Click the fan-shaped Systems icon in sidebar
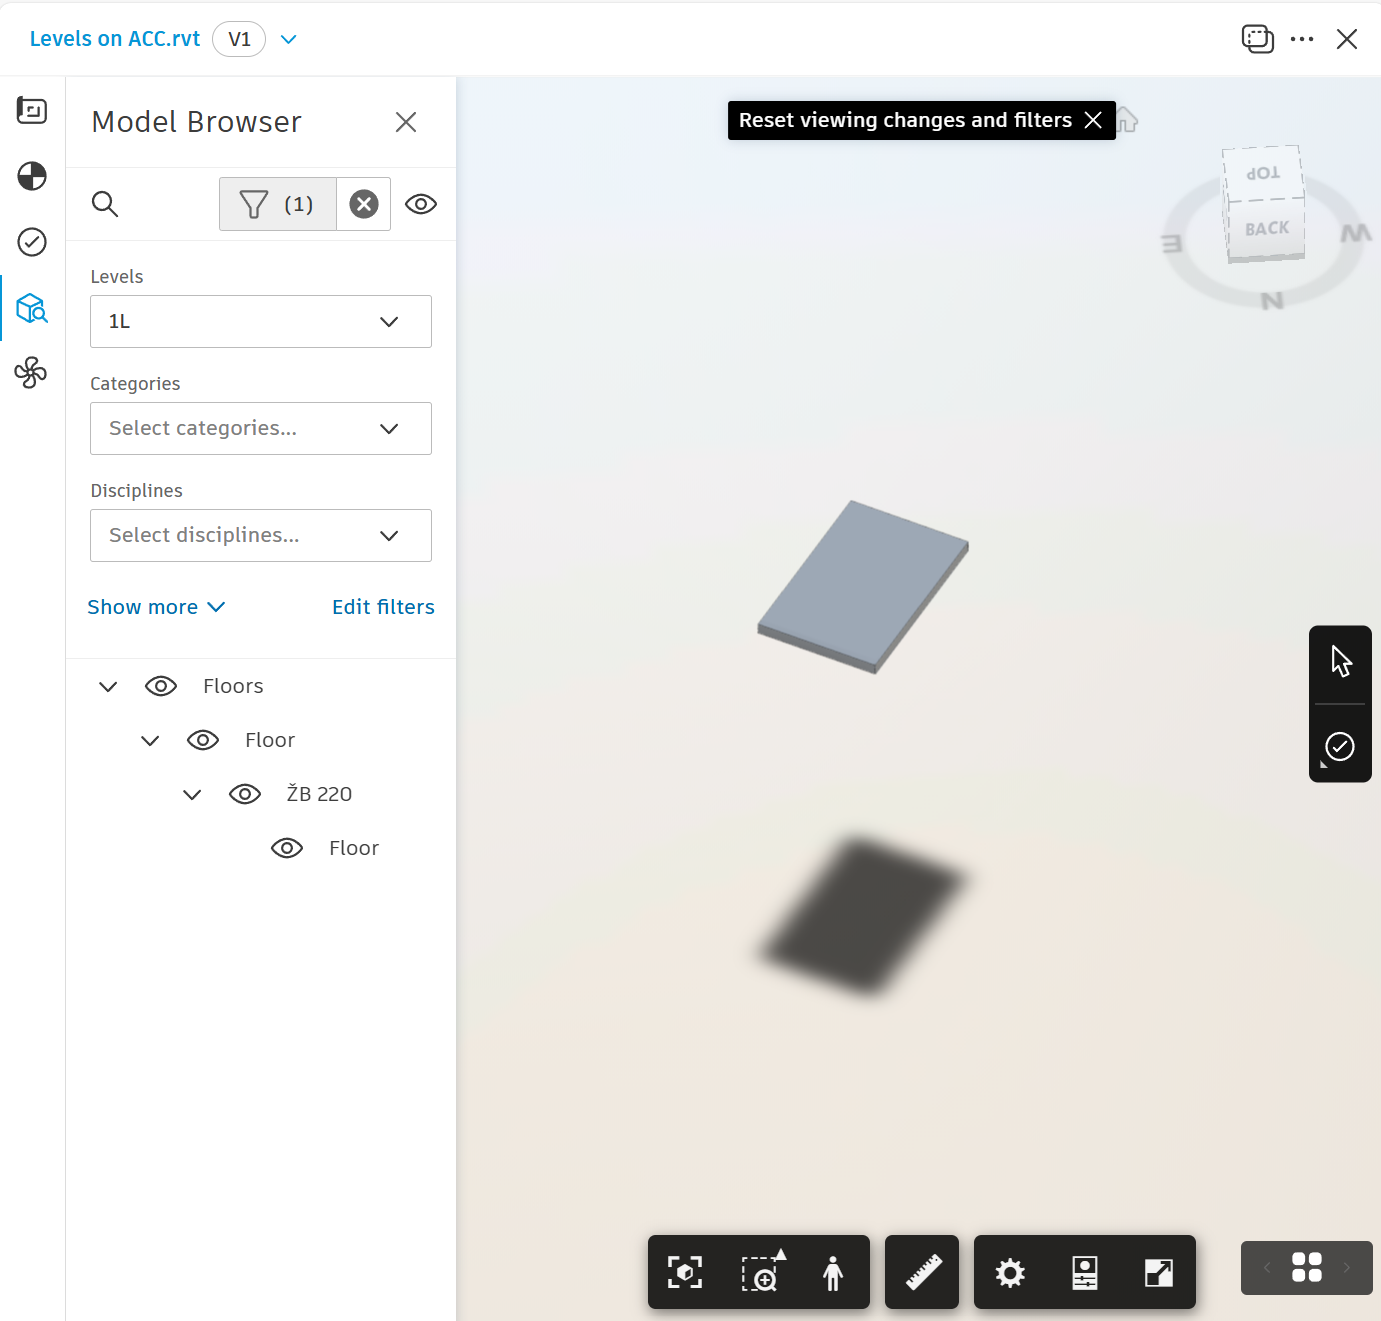This screenshot has height=1321, width=1381. point(31,373)
